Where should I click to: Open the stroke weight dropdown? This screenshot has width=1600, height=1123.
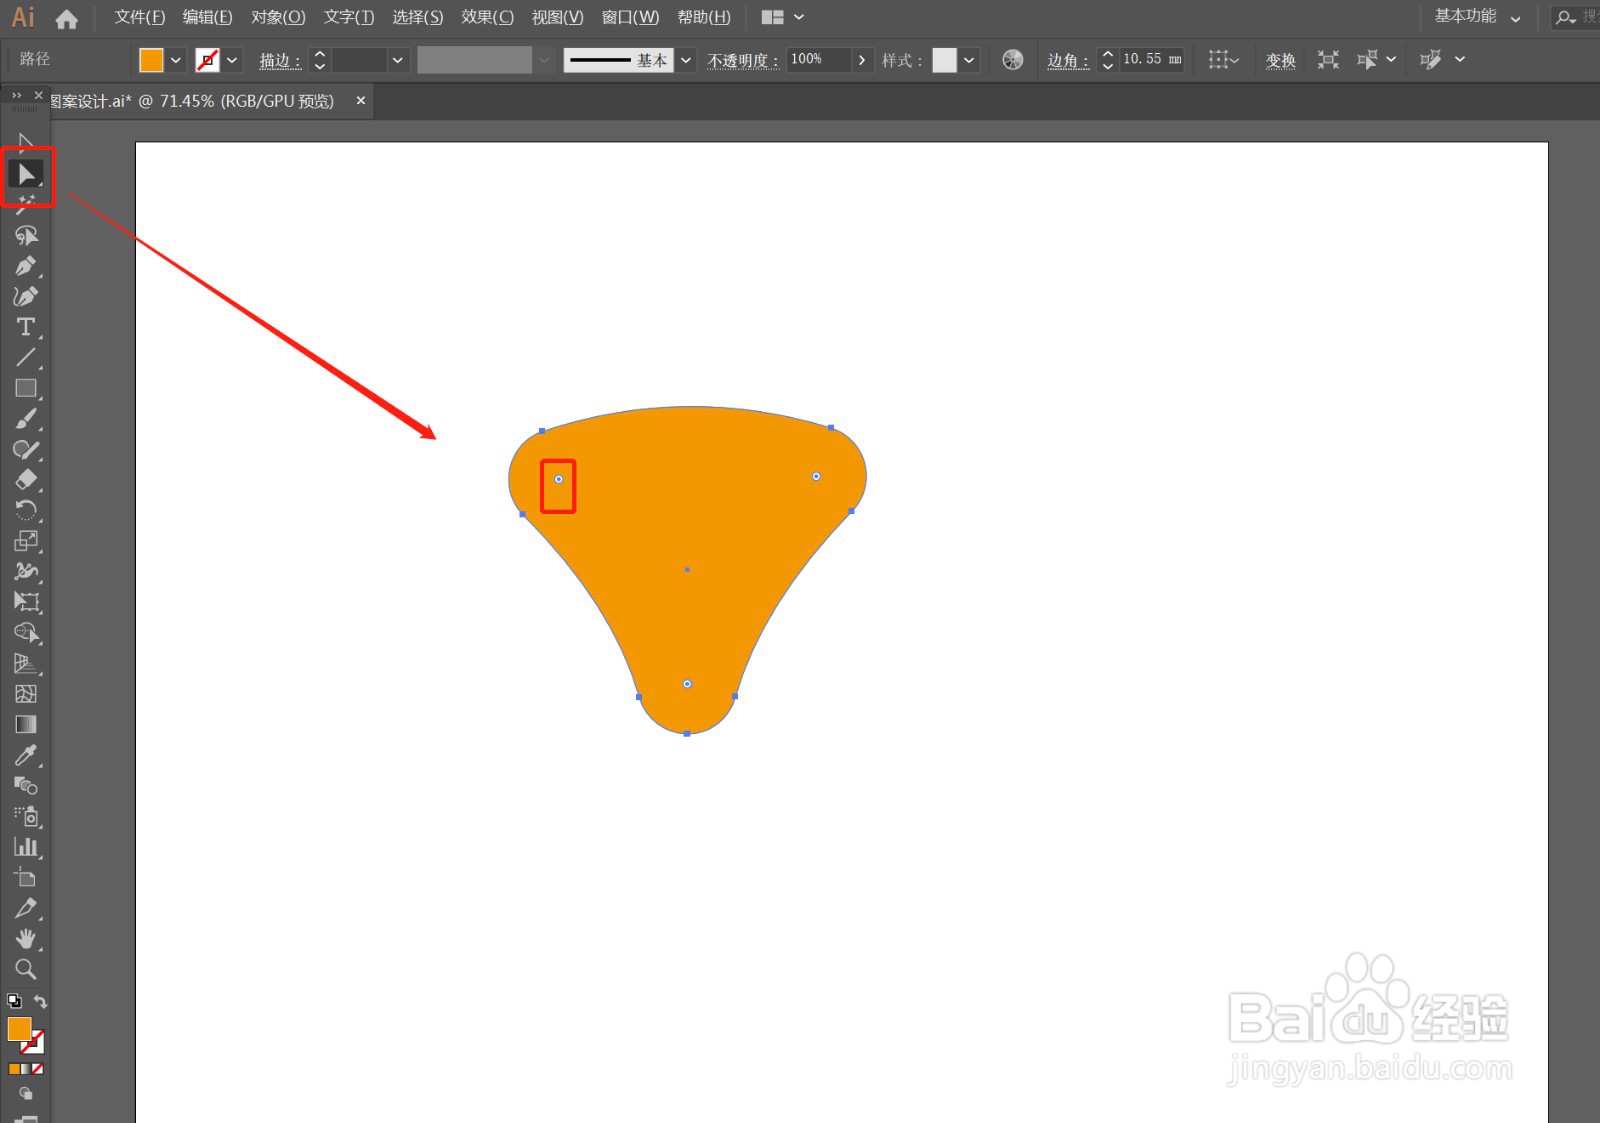pyautogui.click(x=397, y=60)
